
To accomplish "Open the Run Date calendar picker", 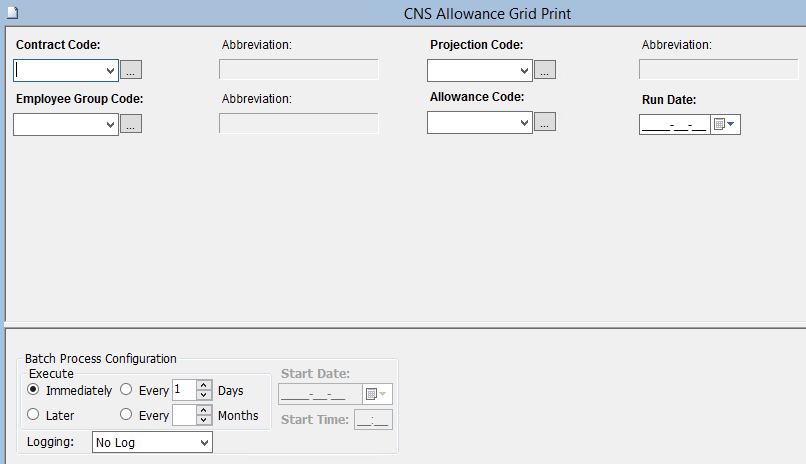I will coord(725,124).
